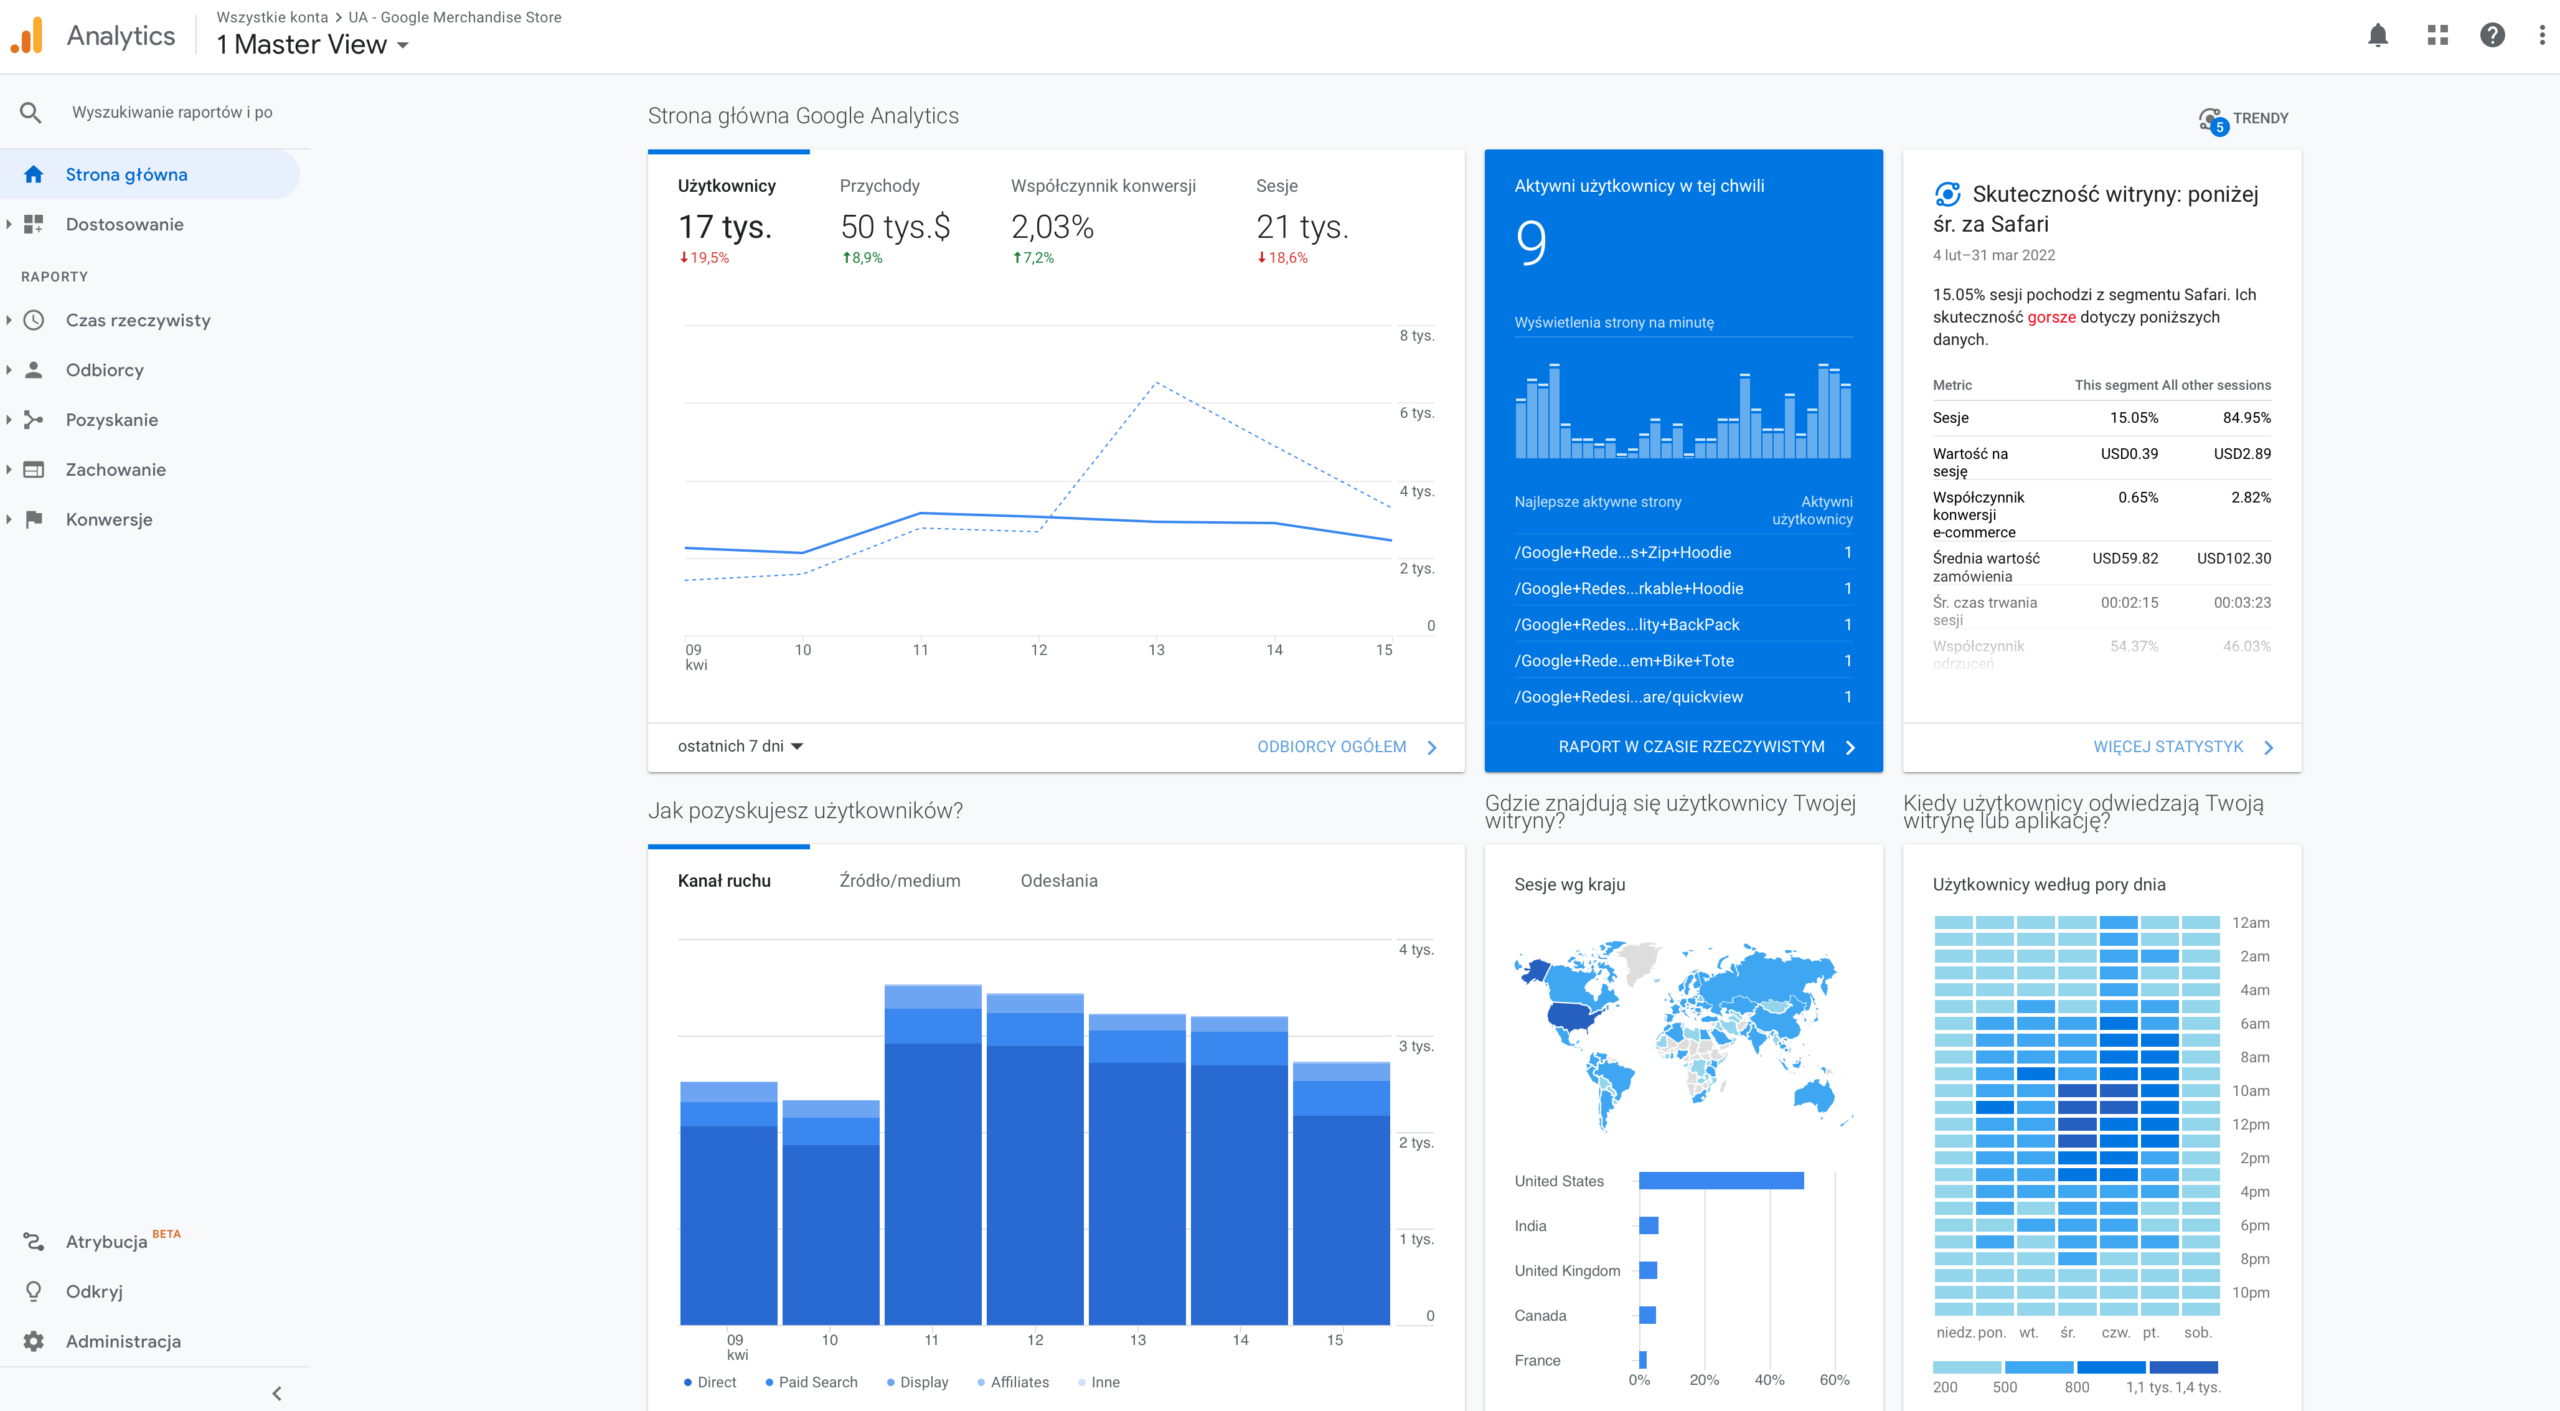The width and height of the screenshot is (2560, 1411).
Task: Select the Współczynnik konwersji metric tab
Action: [x=1103, y=220]
